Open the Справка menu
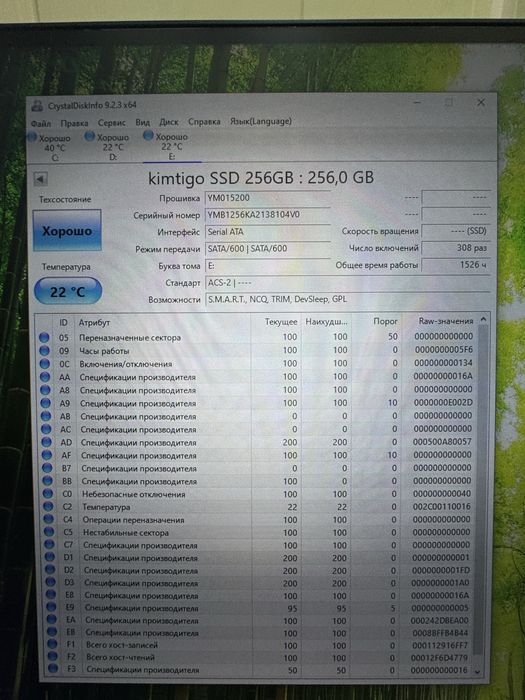The height and width of the screenshot is (700, 525). (204, 121)
